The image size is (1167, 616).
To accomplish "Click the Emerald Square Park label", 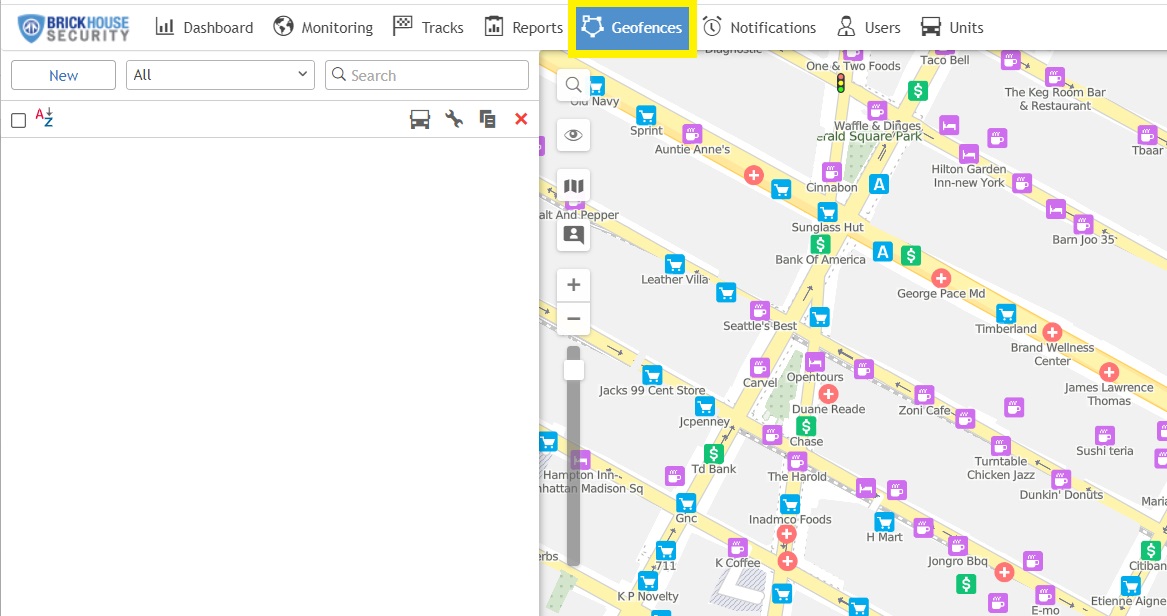I will pyautogui.click(x=869, y=136).
